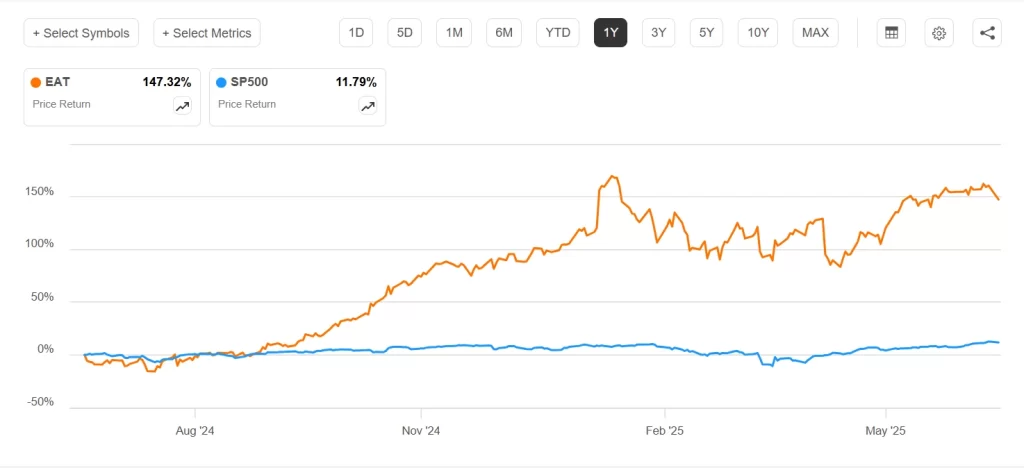The width and height of the screenshot is (1024, 468).
Task: Open chart settings gear icon
Action: pos(939,33)
